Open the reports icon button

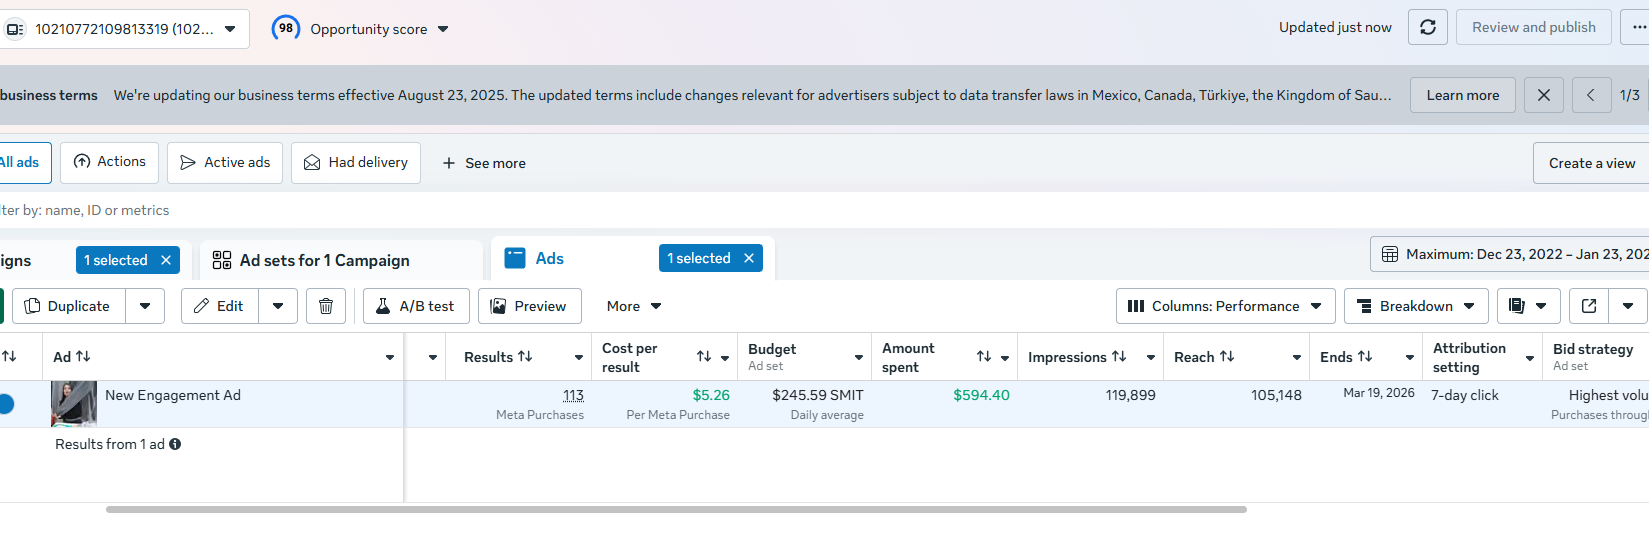tap(1517, 306)
